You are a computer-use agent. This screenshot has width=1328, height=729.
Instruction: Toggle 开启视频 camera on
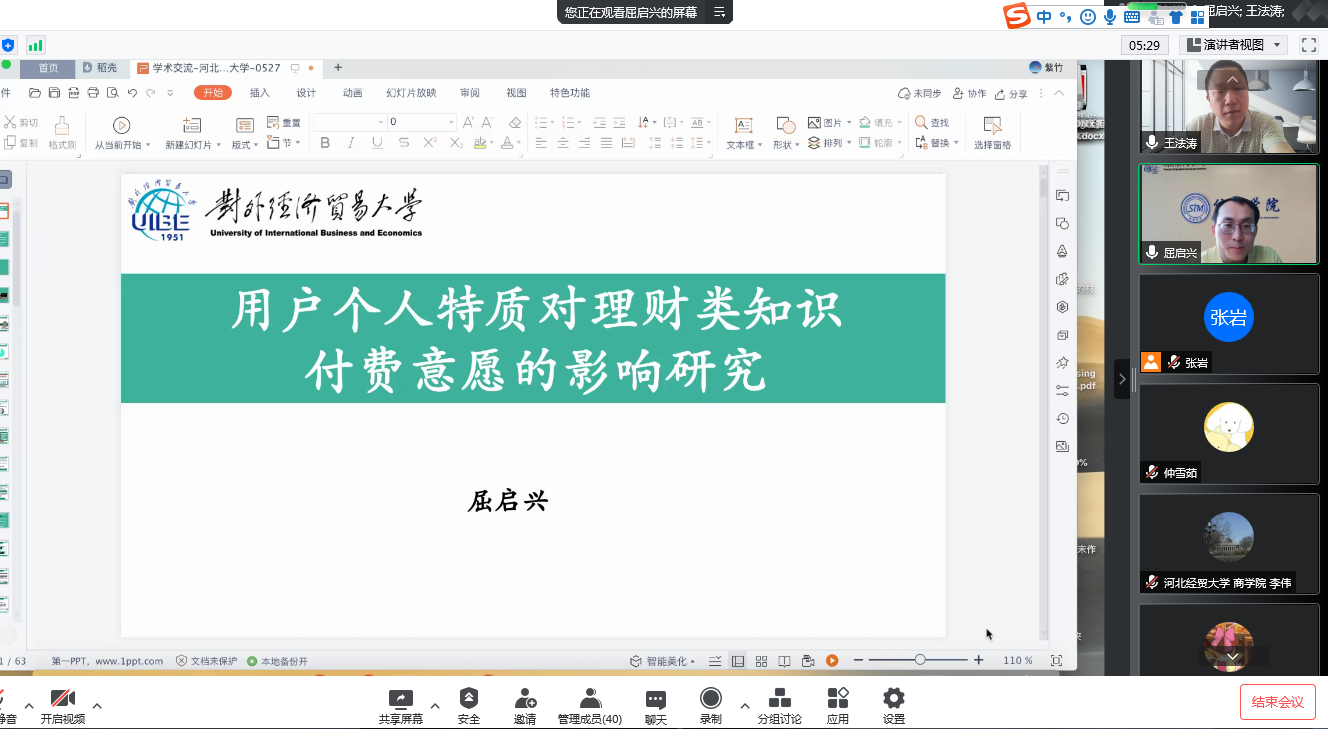pyautogui.click(x=63, y=699)
